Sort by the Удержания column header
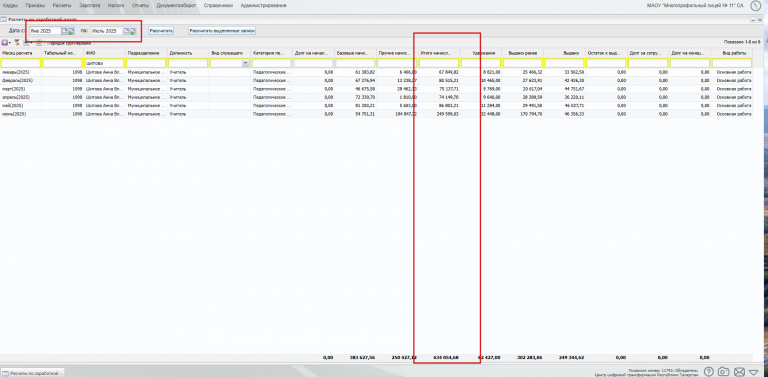The height and width of the screenshot is (377, 768). click(x=480, y=52)
